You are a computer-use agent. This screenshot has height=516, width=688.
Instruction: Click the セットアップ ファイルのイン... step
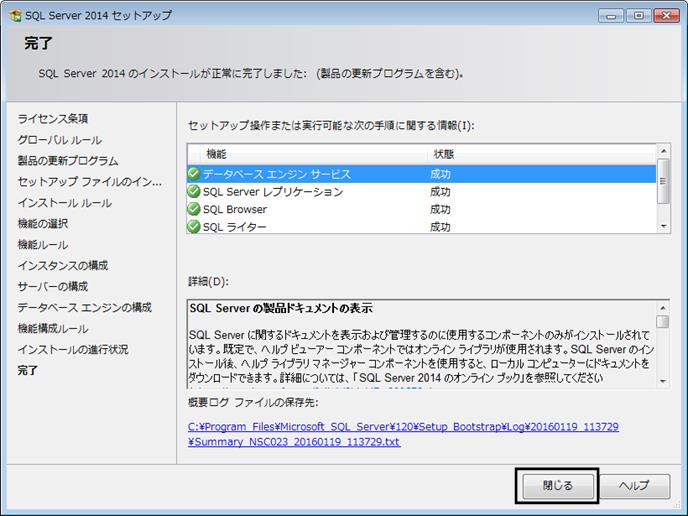click(x=90, y=182)
